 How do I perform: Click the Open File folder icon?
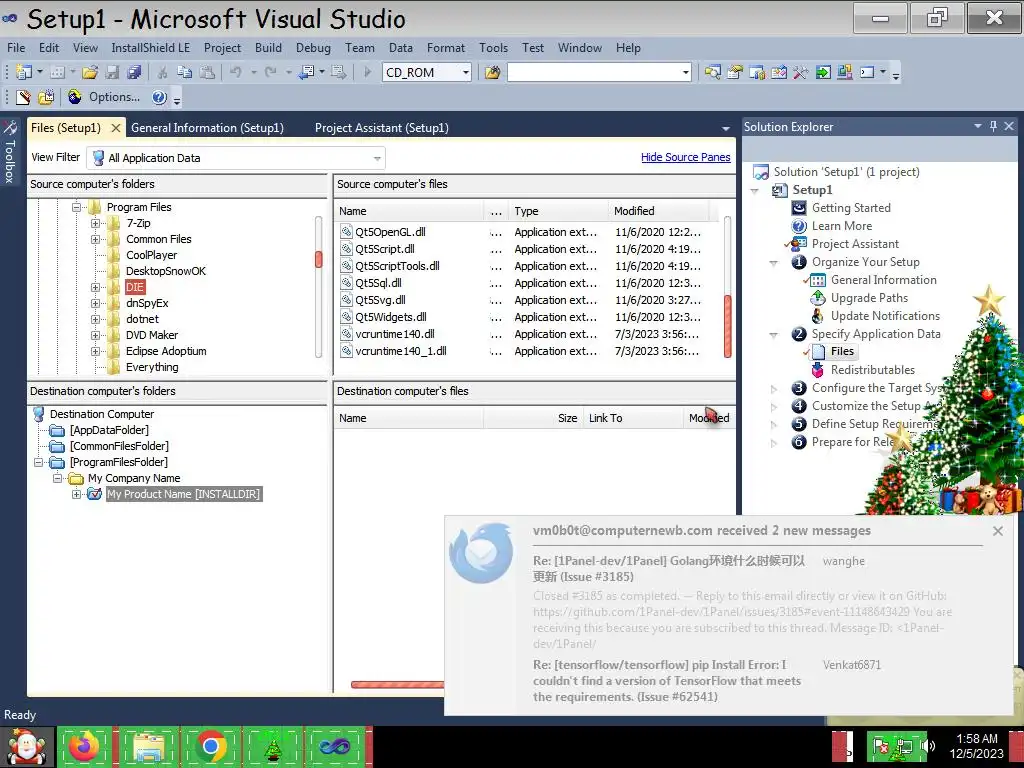(x=90, y=72)
